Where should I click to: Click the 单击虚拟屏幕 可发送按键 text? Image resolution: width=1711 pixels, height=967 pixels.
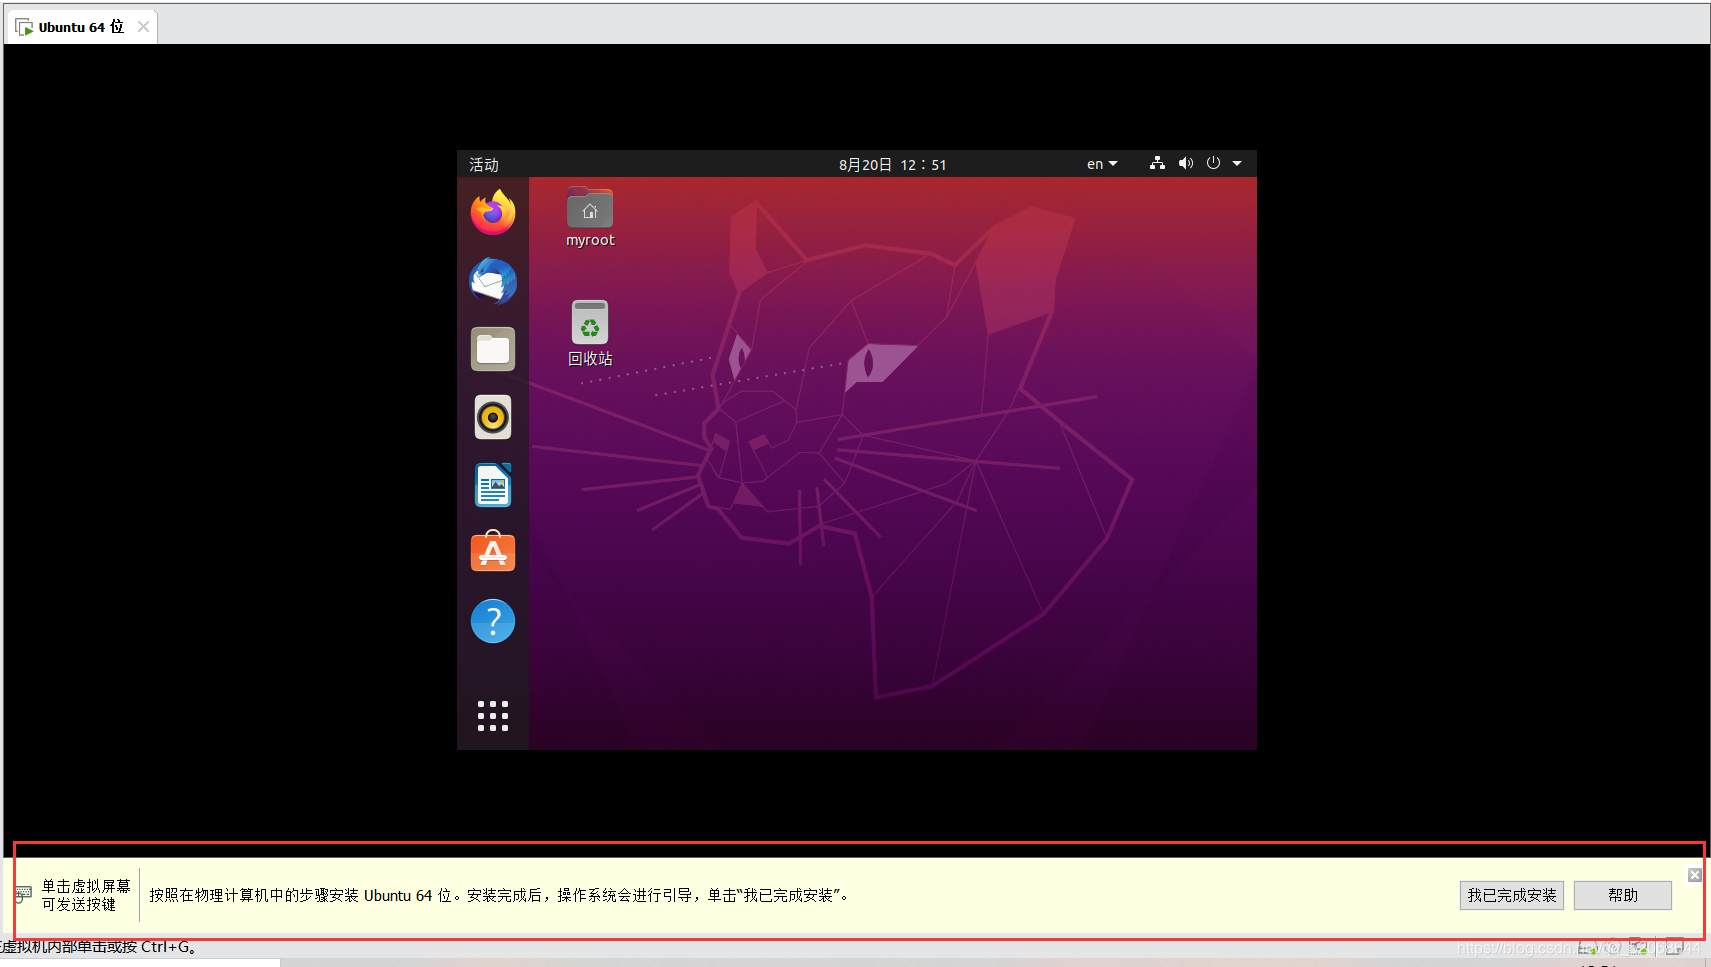86,895
